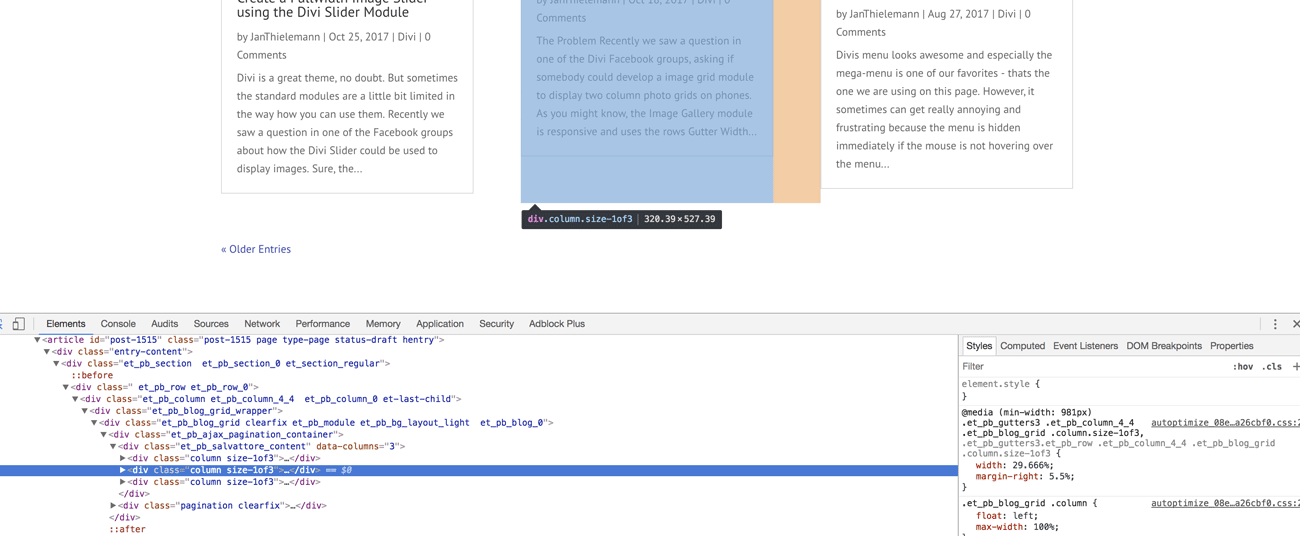Collapse the article post-1515 node

37,340
